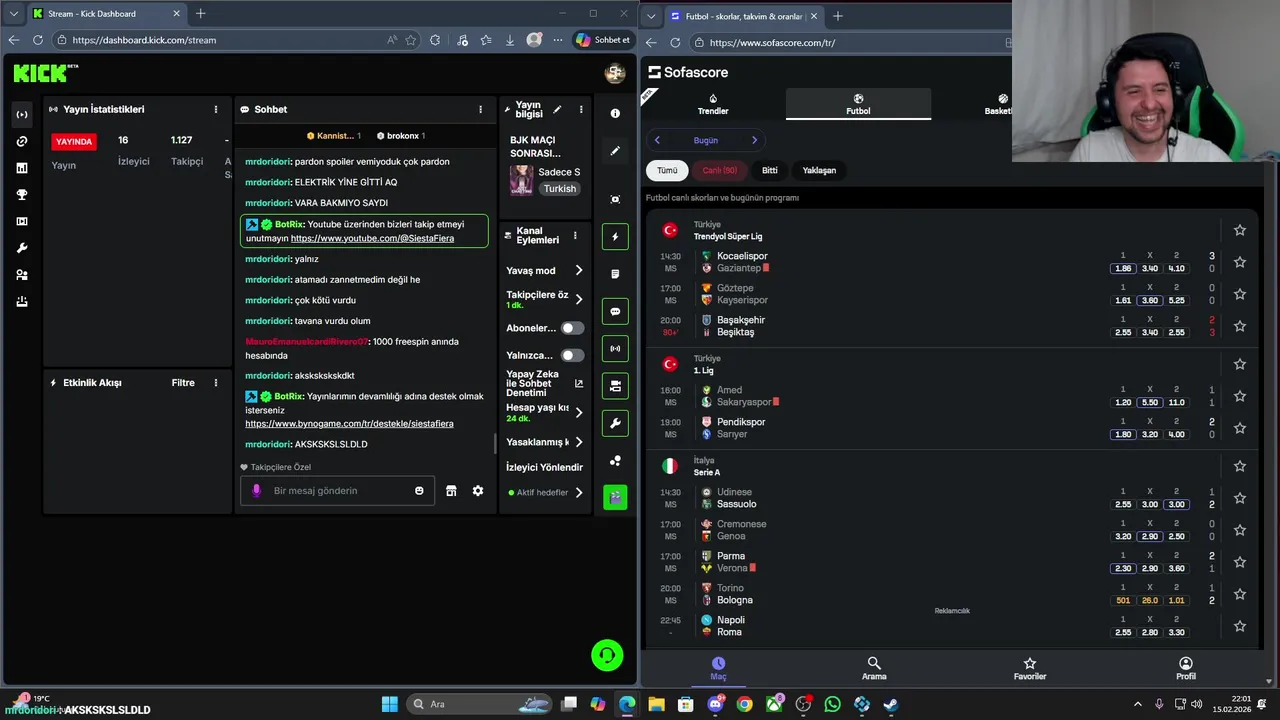Open Steam from the taskbar
Viewport: 1280px width, 720px height.
click(891, 704)
